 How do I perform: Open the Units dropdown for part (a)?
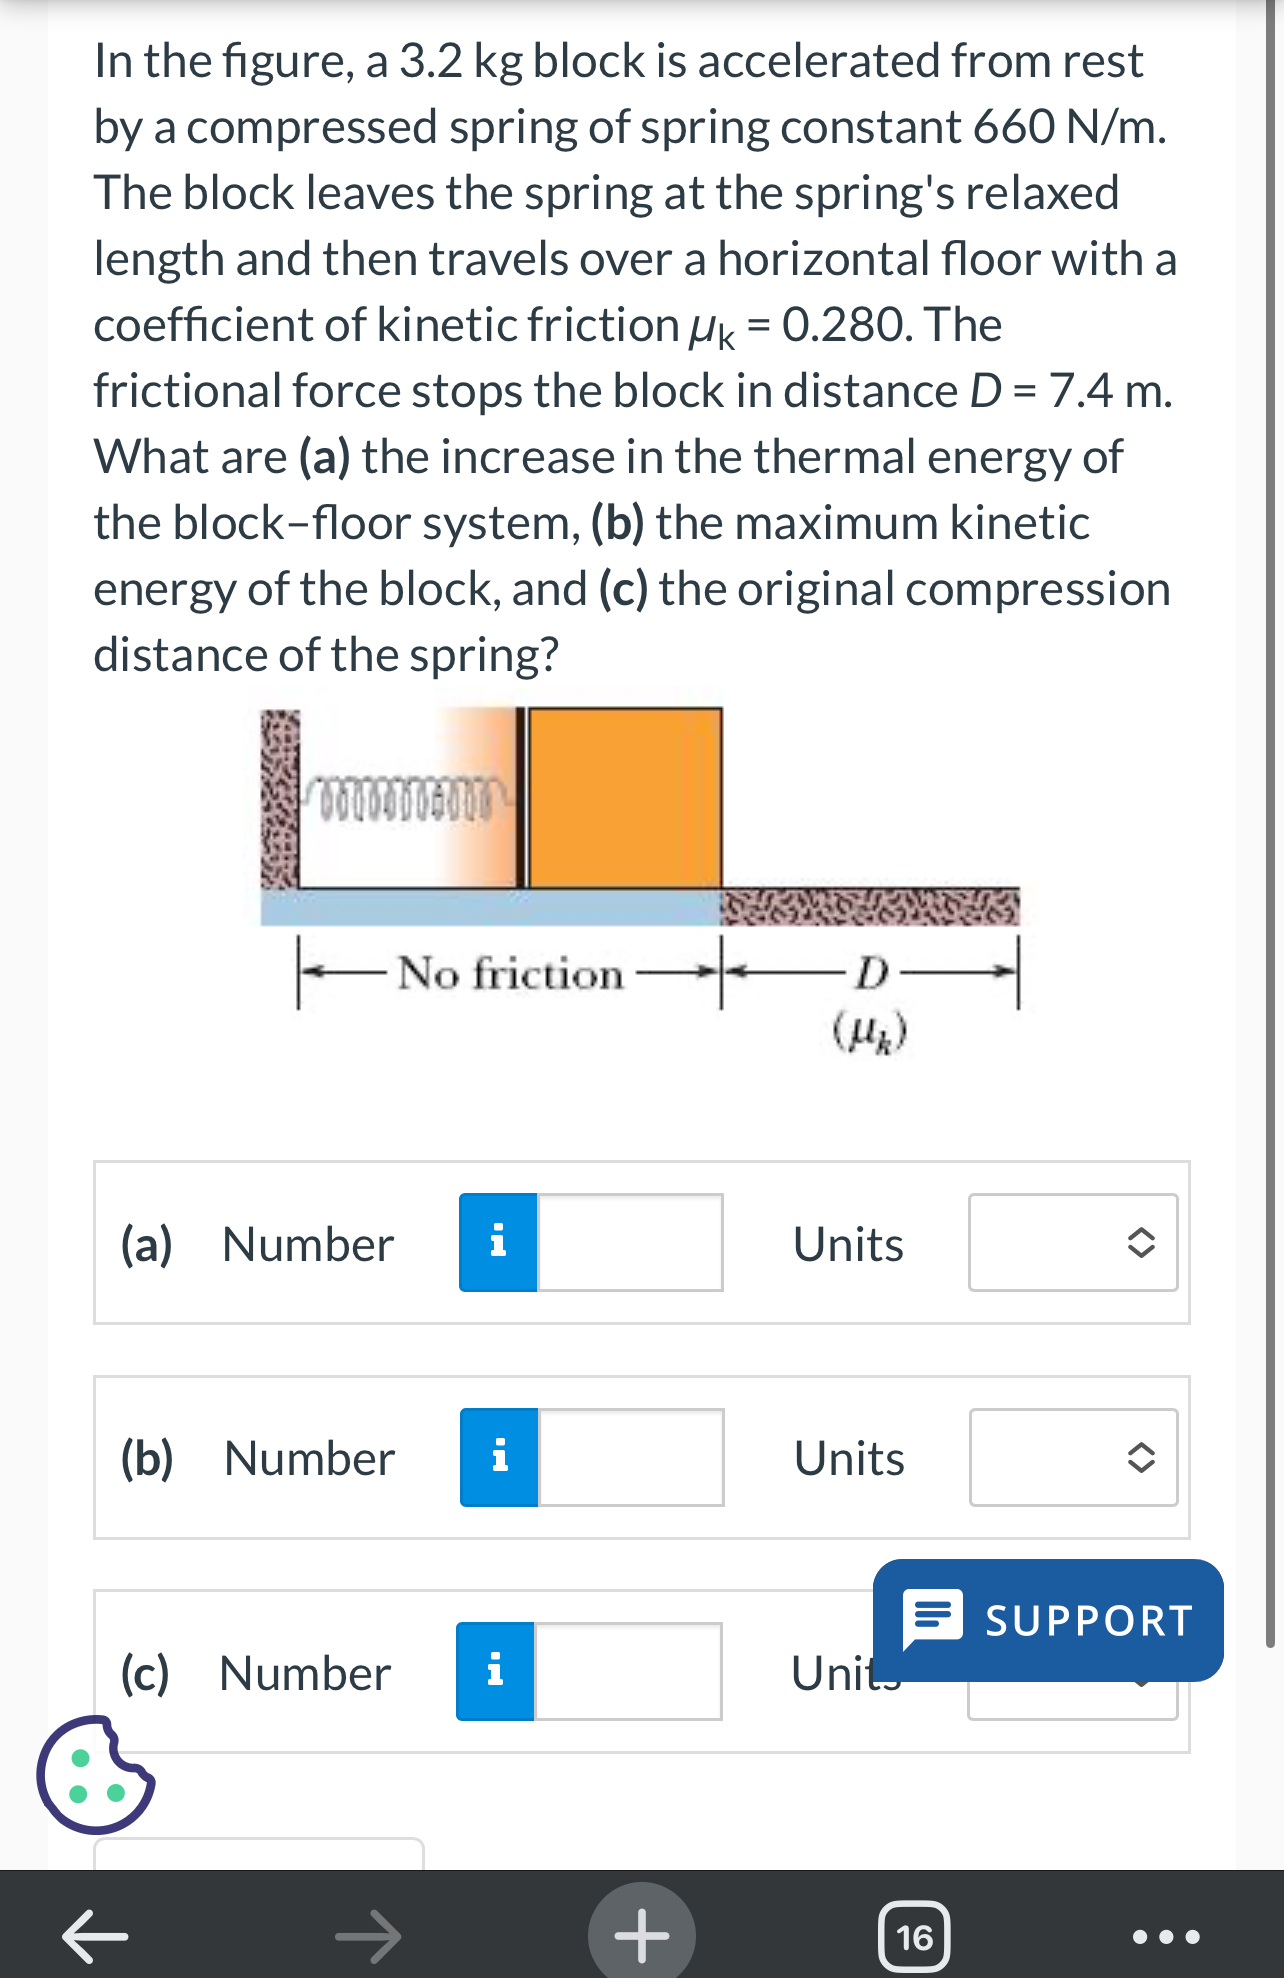1072,1243
